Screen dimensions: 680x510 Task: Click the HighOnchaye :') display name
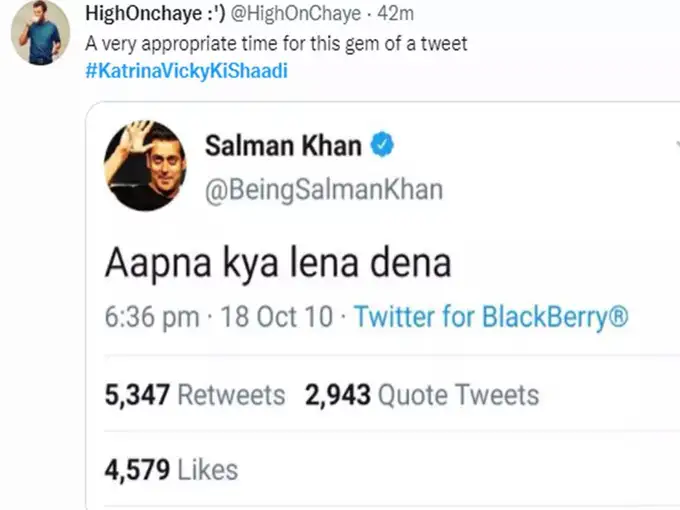pyautogui.click(x=155, y=14)
